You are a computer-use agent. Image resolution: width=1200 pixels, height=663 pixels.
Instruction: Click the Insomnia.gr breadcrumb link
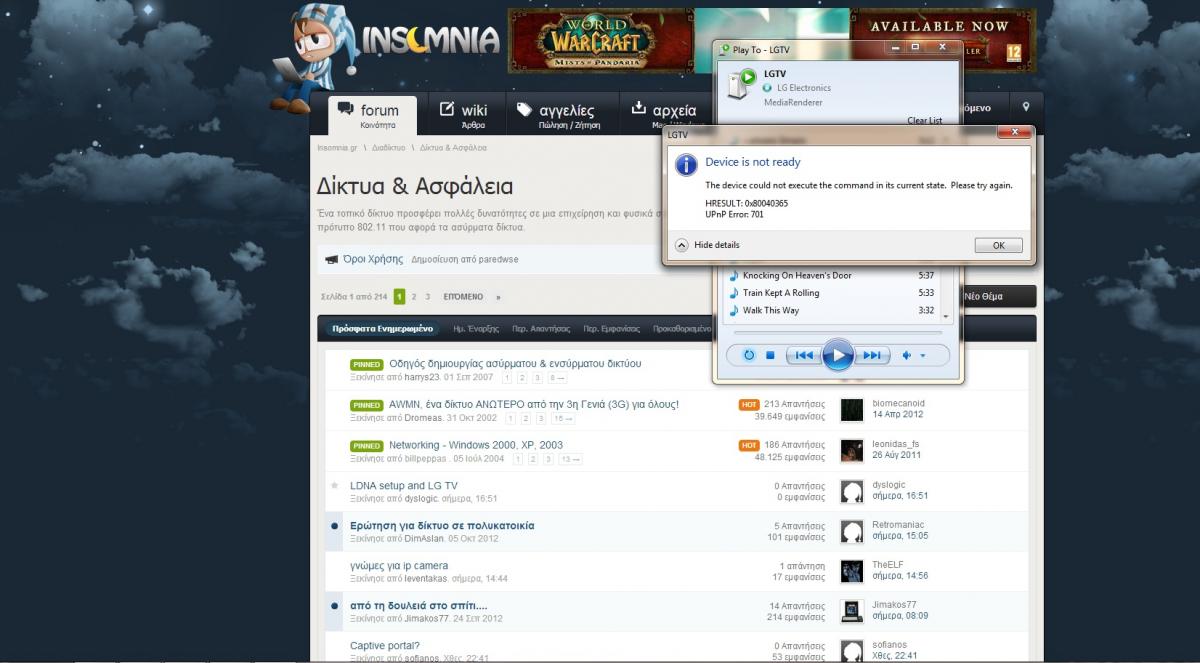(x=337, y=147)
